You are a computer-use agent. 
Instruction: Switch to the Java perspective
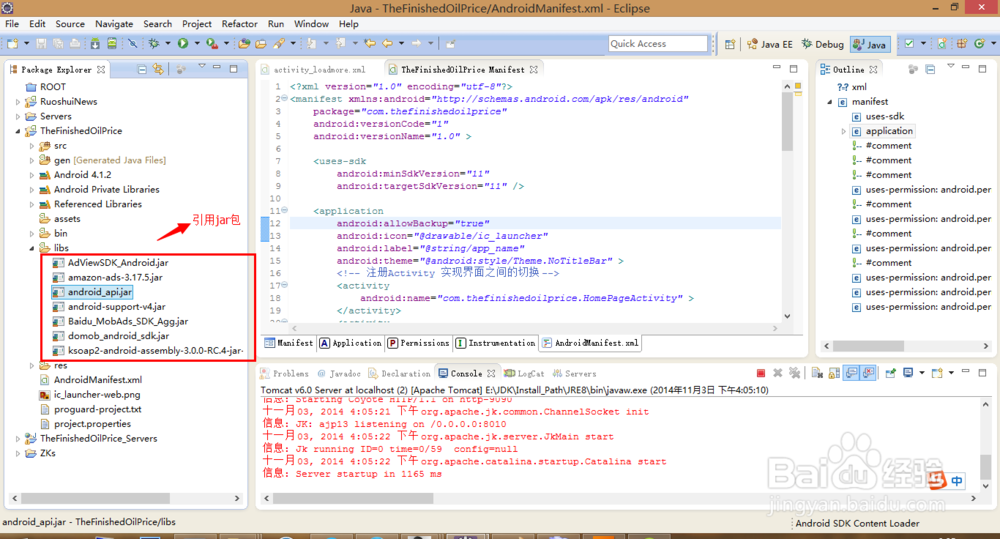pyautogui.click(x=870, y=44)
